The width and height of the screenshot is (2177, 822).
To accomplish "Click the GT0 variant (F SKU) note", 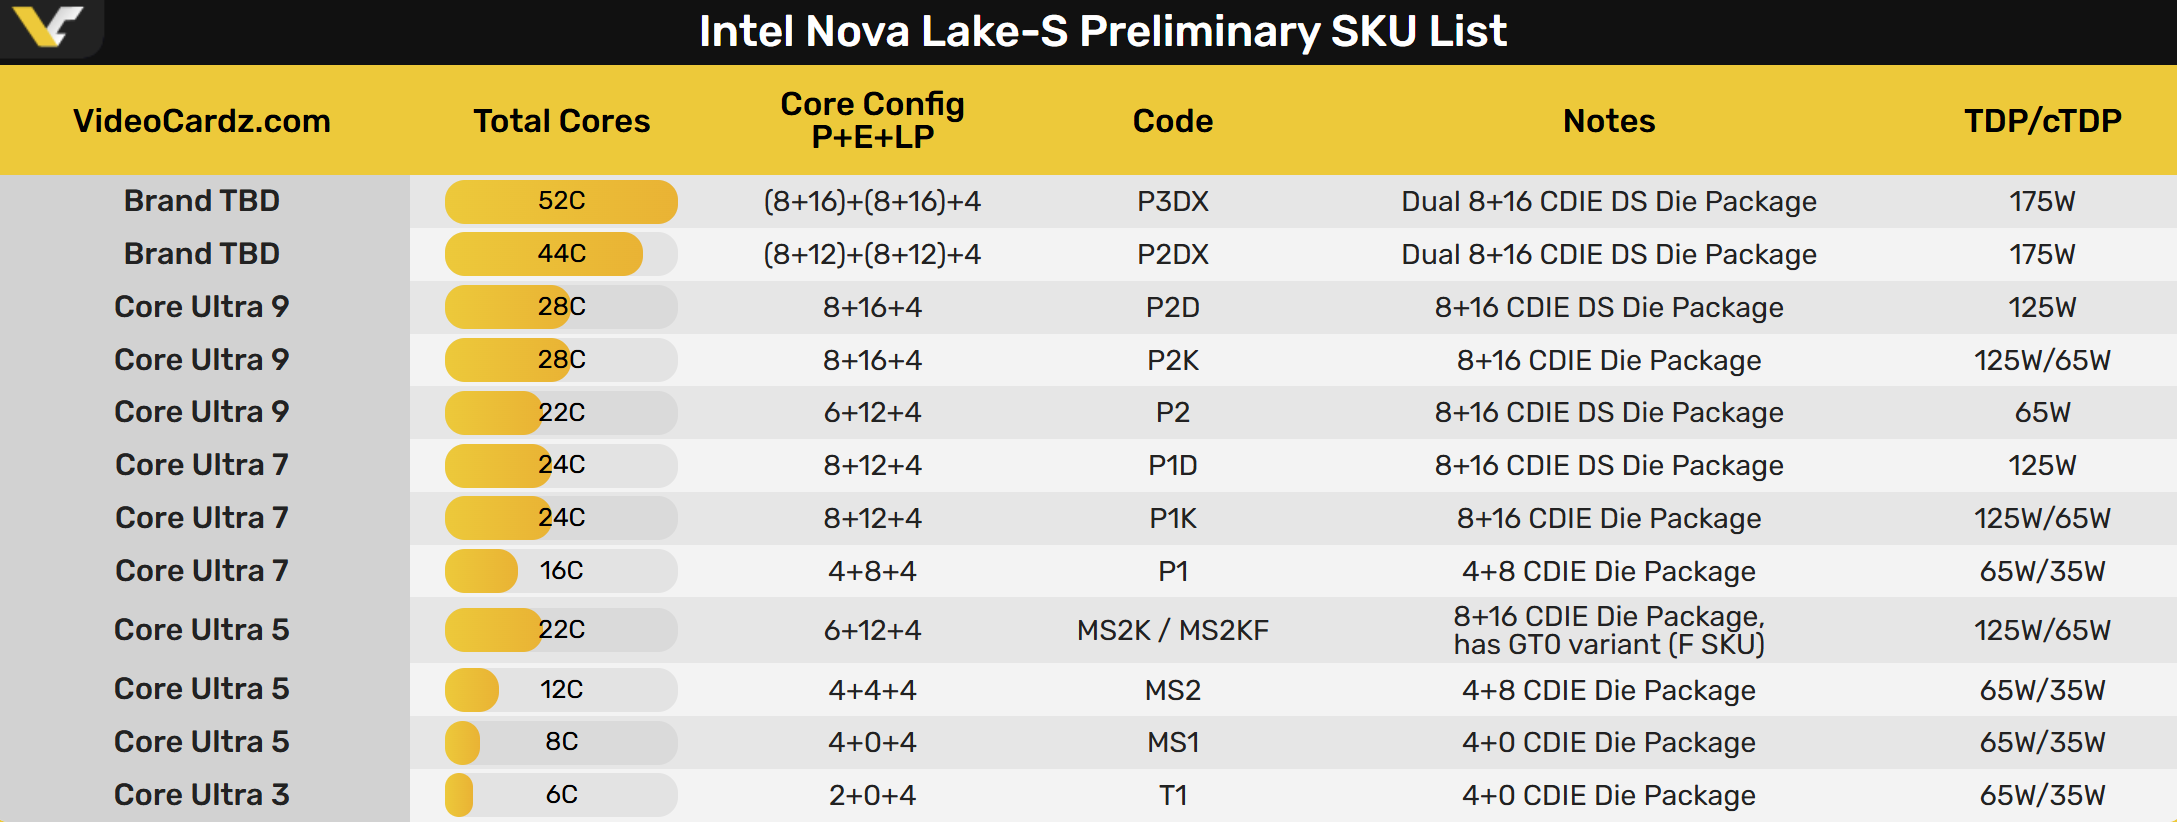I will (x=1608, y=644).
